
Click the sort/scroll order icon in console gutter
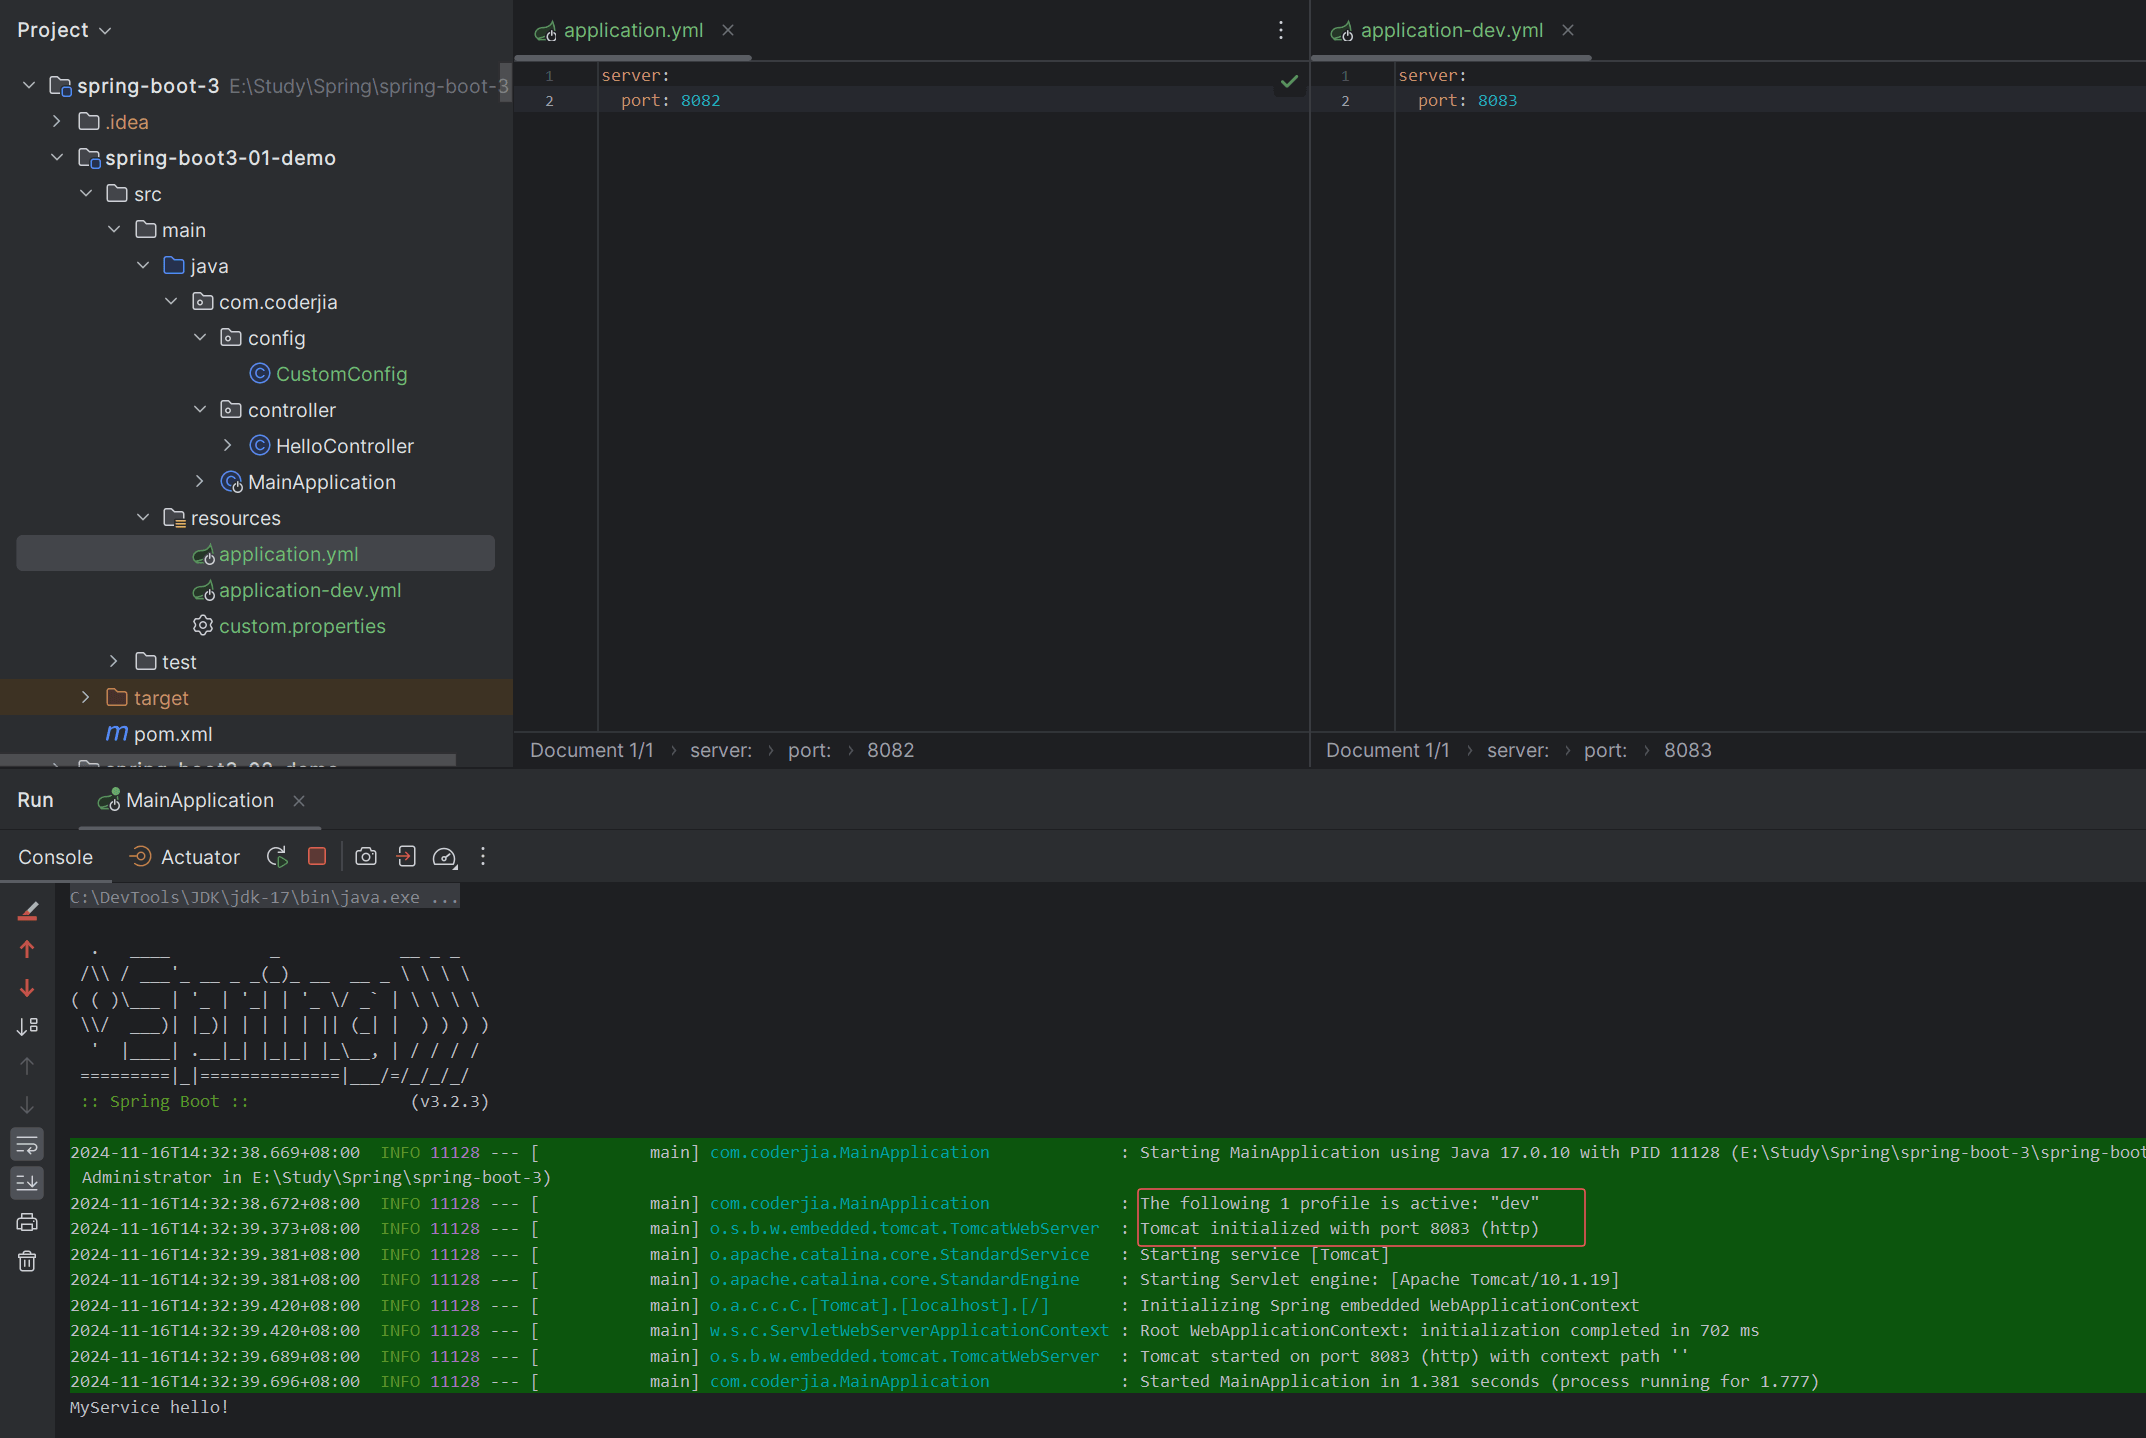pyautogui.click(x=27, y=1027)
